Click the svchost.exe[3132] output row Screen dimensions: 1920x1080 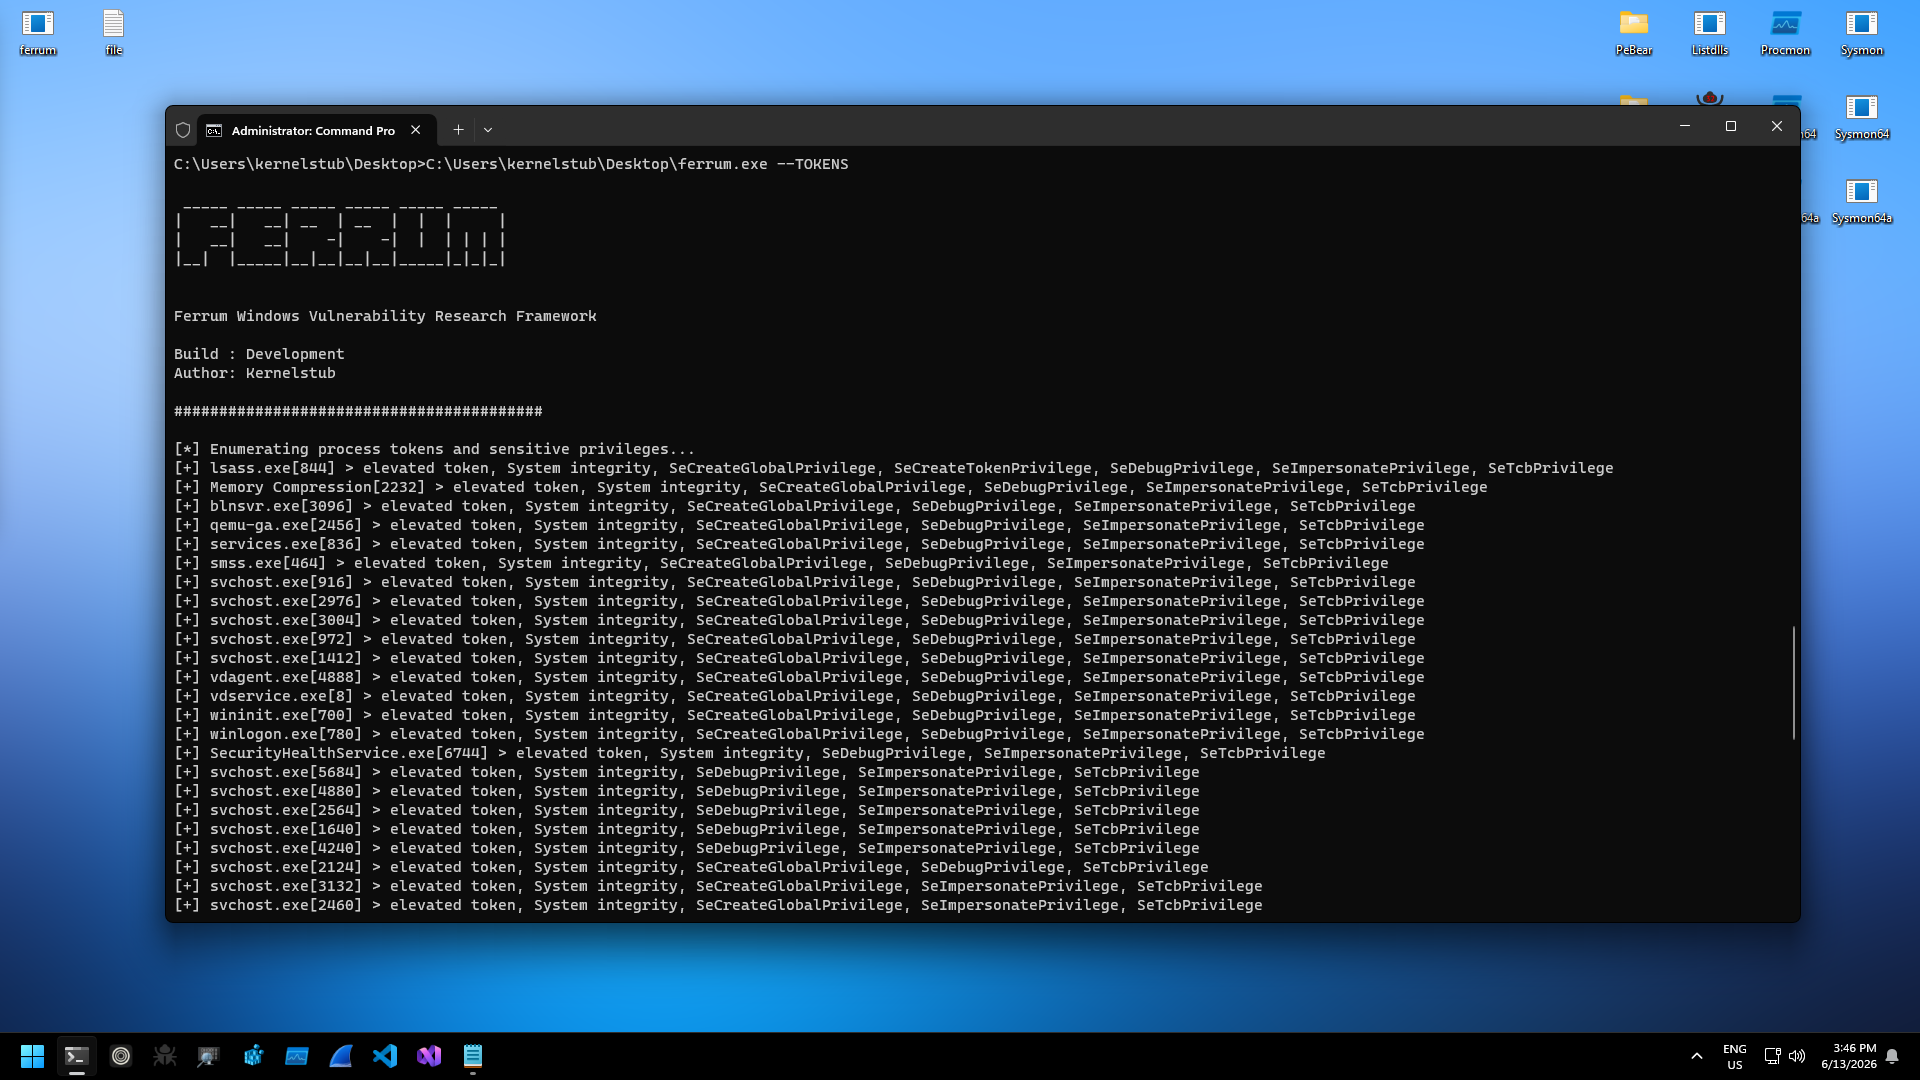pos(718,886)
